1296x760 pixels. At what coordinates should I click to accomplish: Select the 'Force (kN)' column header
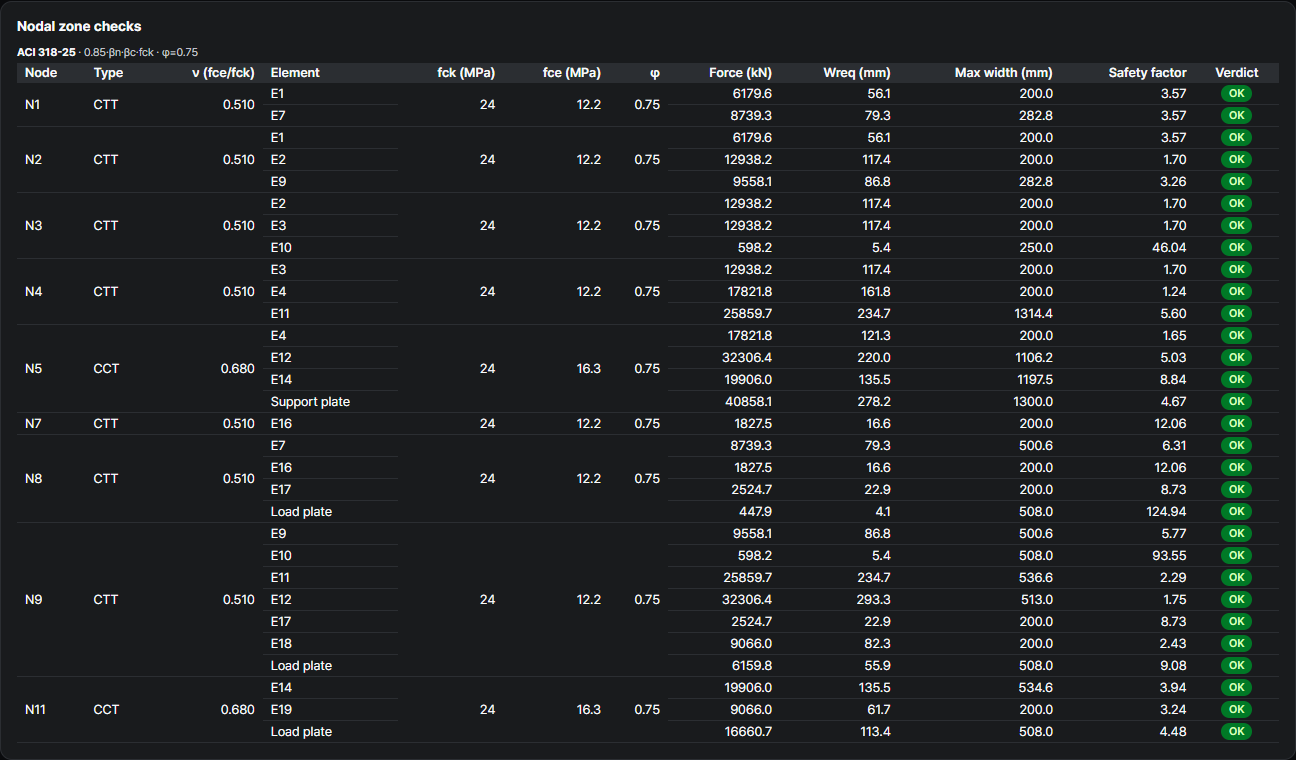coord(740,73)
